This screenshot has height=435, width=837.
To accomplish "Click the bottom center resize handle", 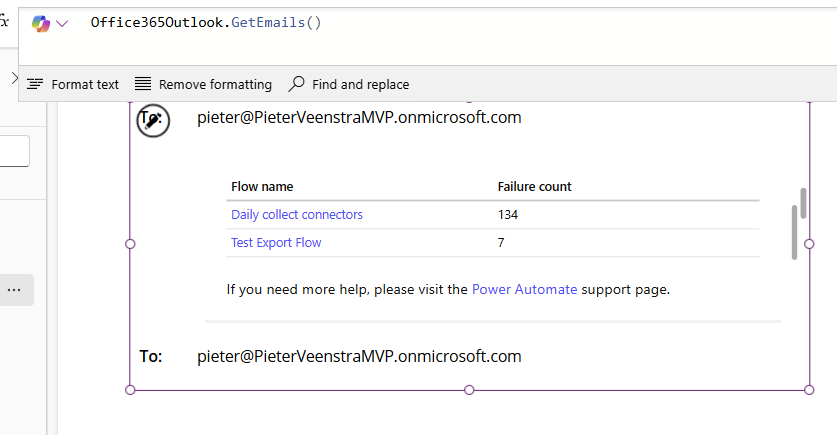I will 469,390.
